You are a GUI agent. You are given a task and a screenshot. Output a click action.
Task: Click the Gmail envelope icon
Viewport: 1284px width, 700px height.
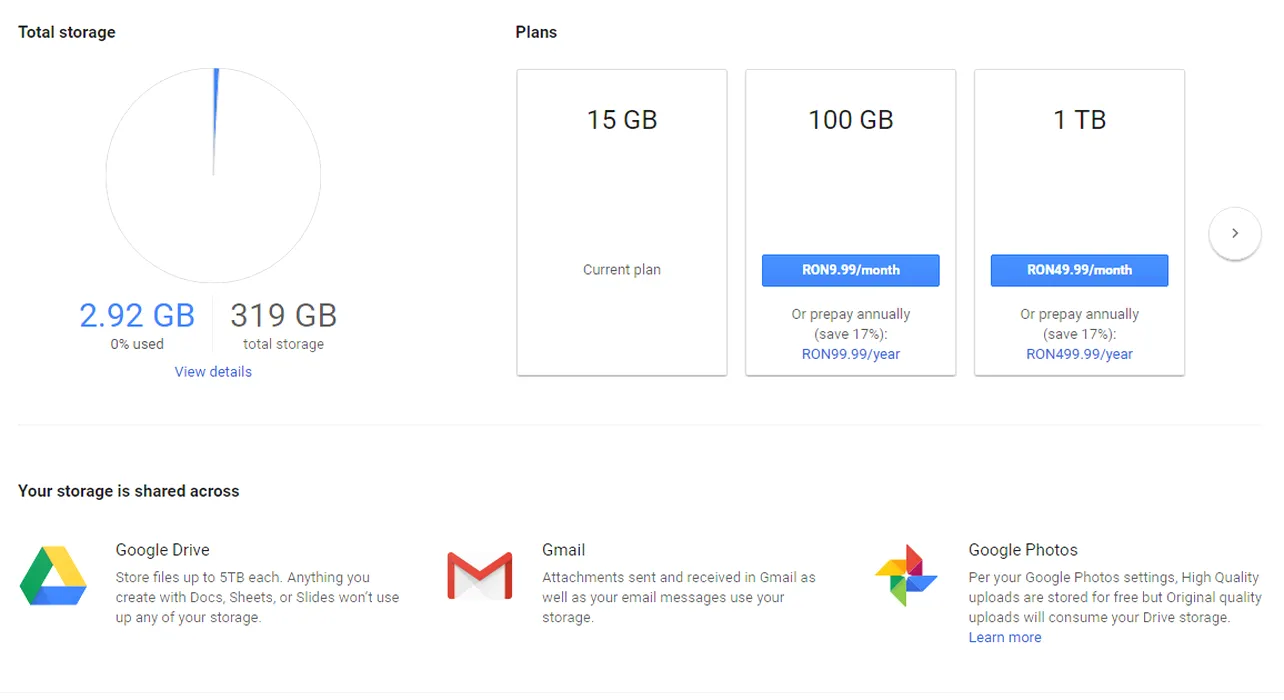[x=479, y=575]
